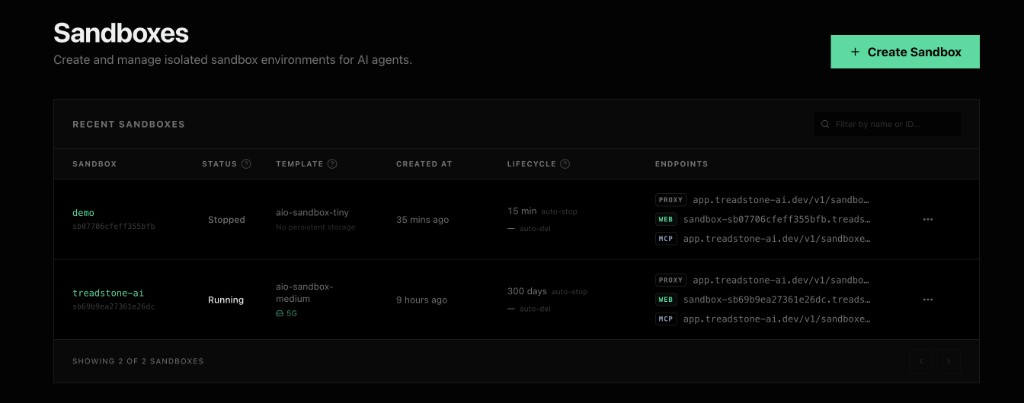
Task: Click sandbox ID sb07706cfeff355bfb
Action: [x=114, y=227]
